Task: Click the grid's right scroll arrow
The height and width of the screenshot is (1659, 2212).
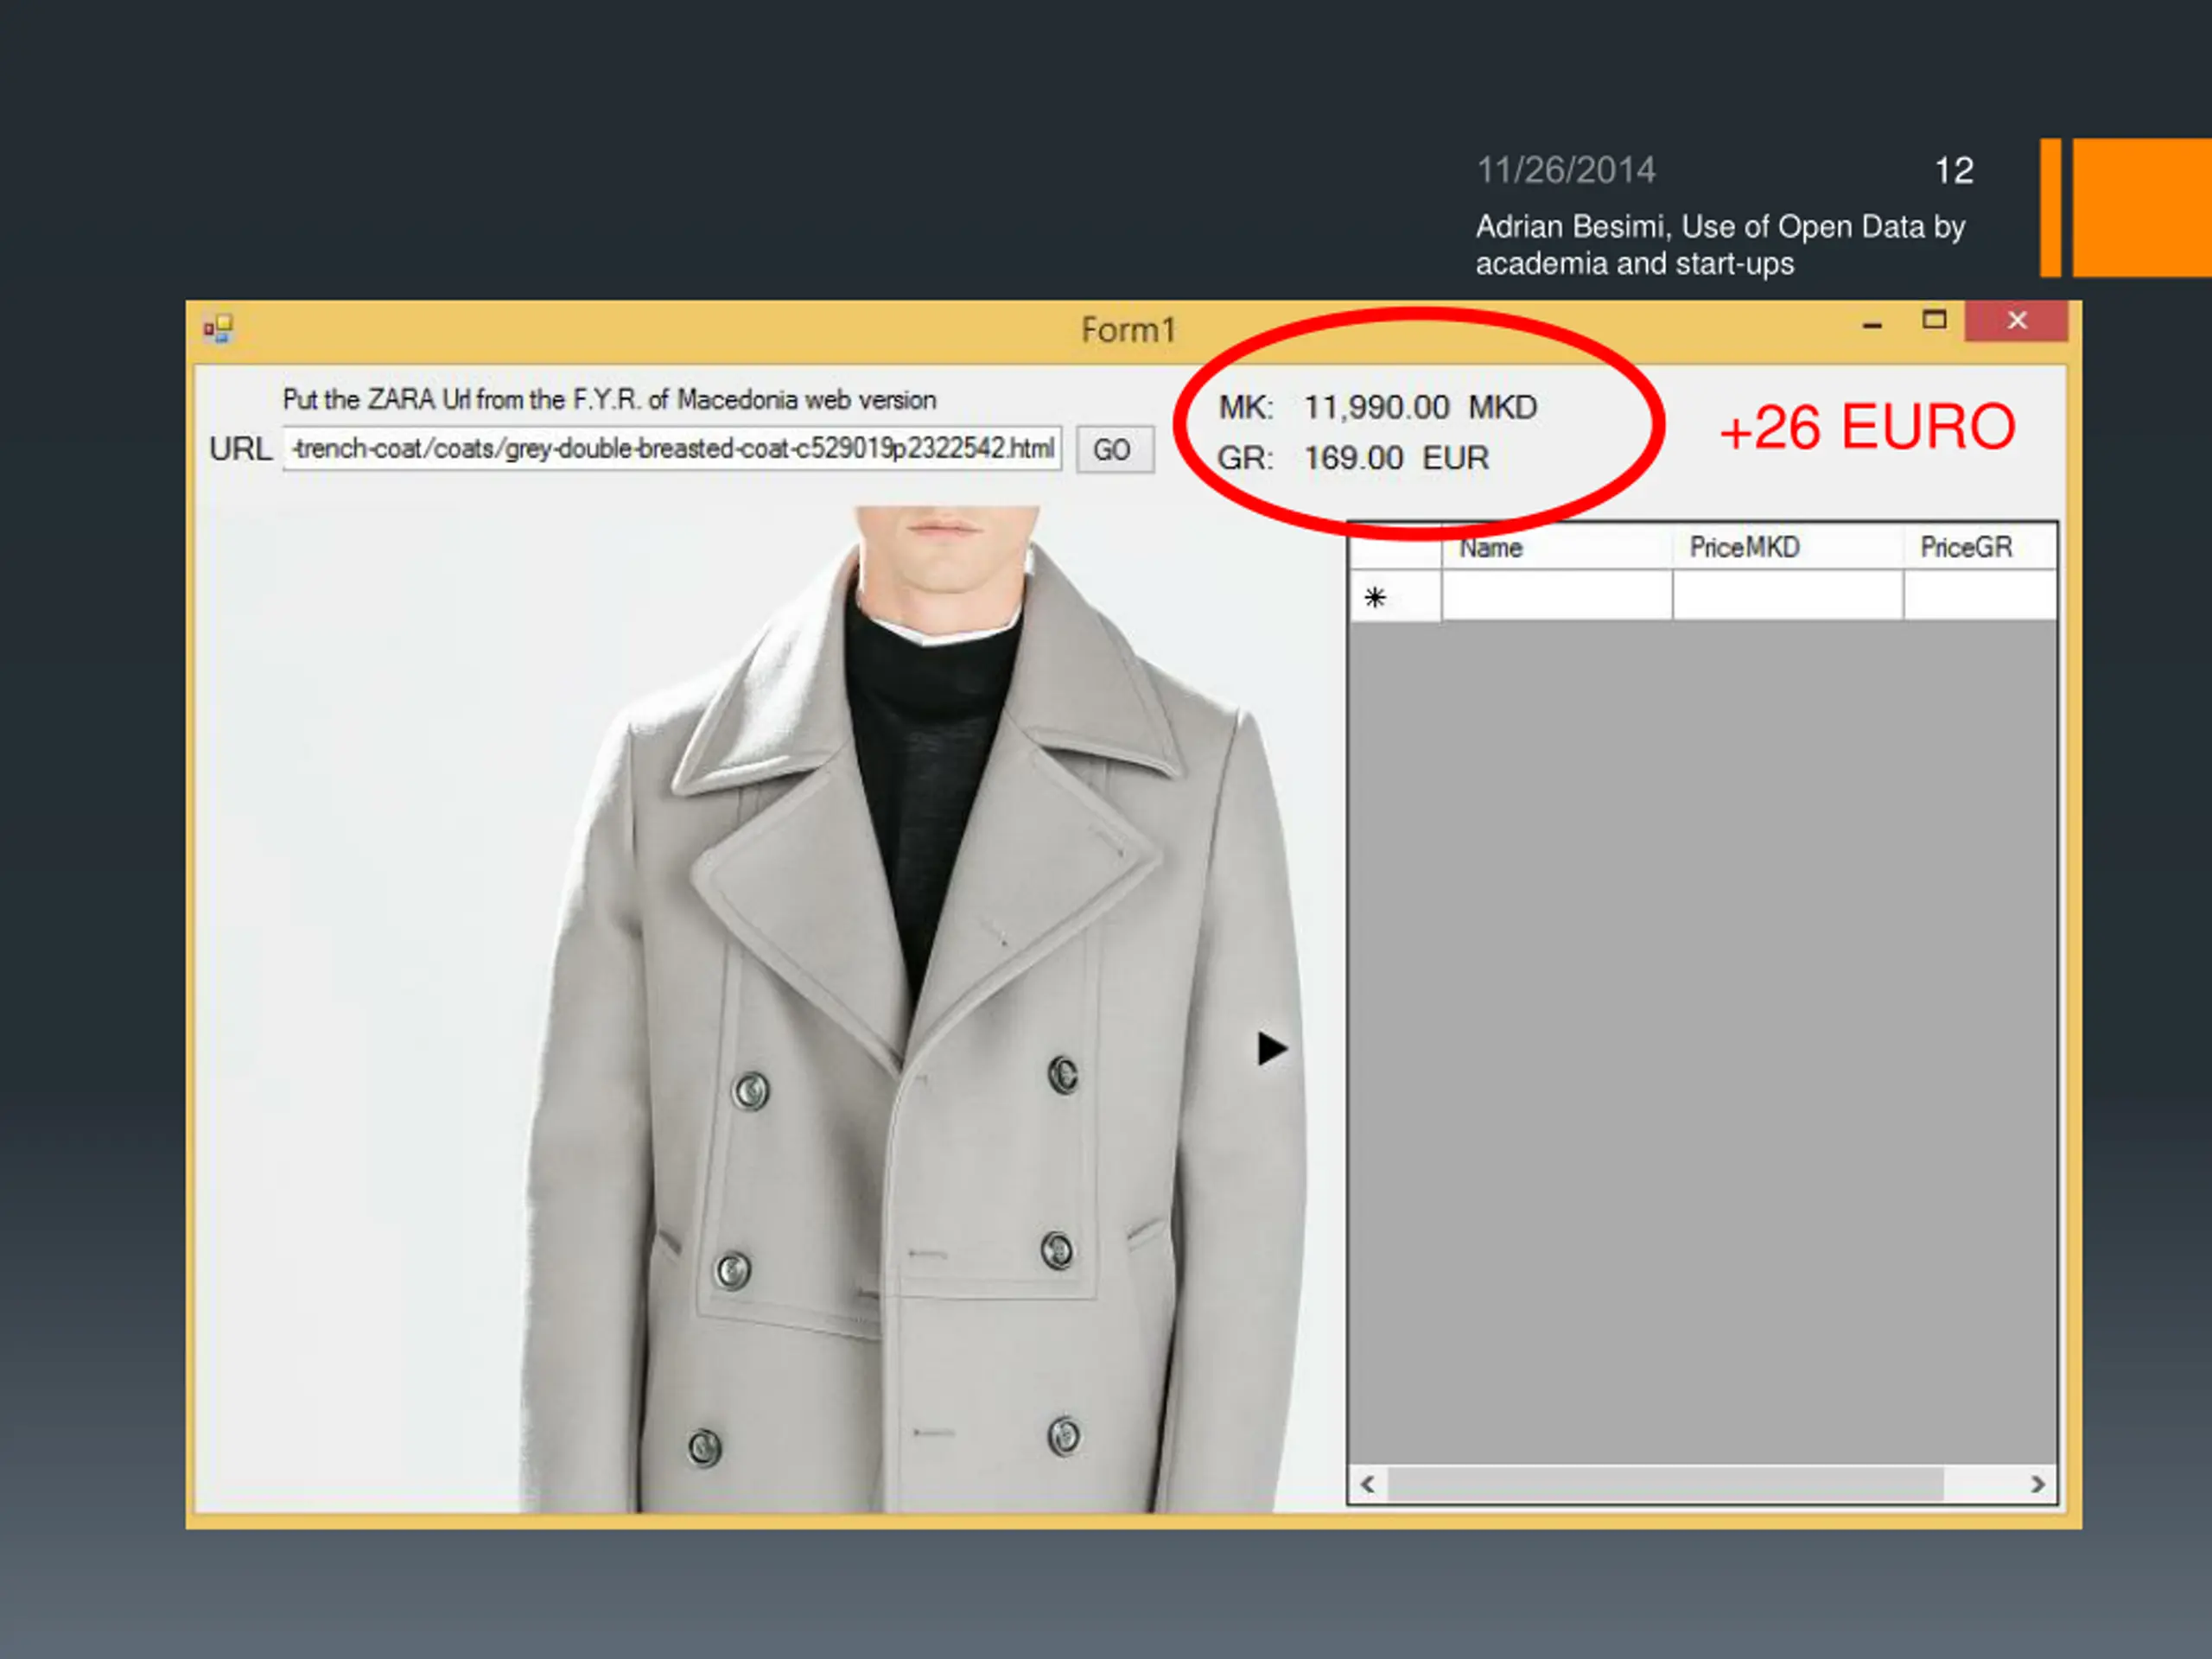Action: (2037, 1484)
